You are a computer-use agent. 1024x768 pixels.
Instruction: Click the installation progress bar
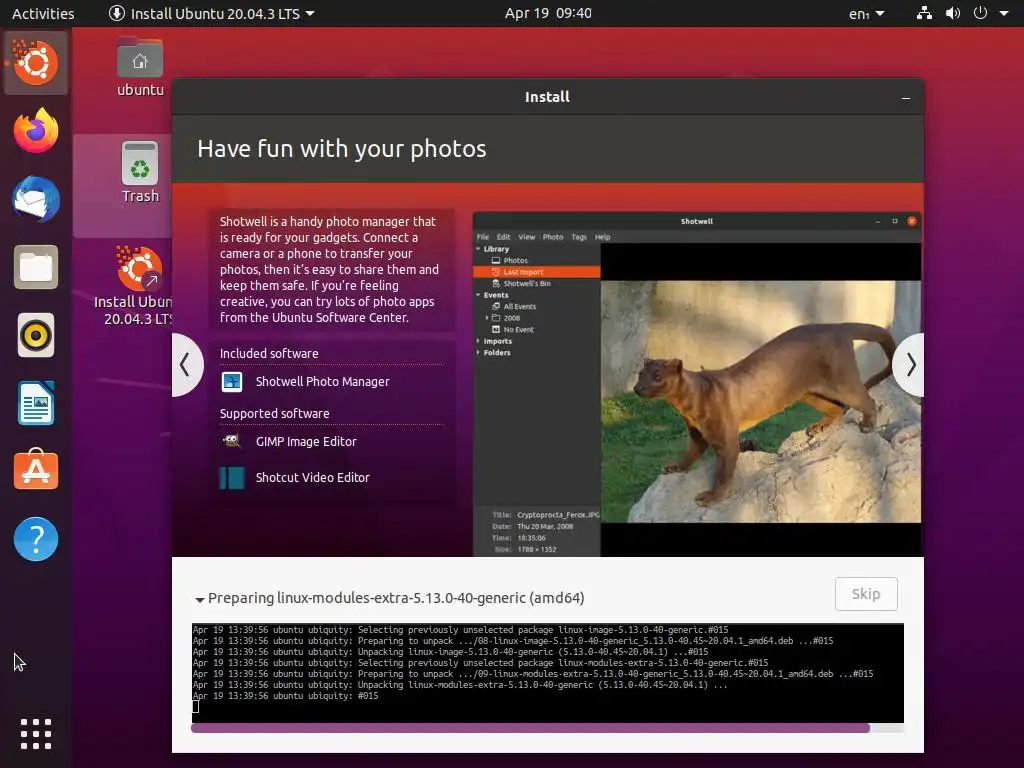(x=547, y=728)
